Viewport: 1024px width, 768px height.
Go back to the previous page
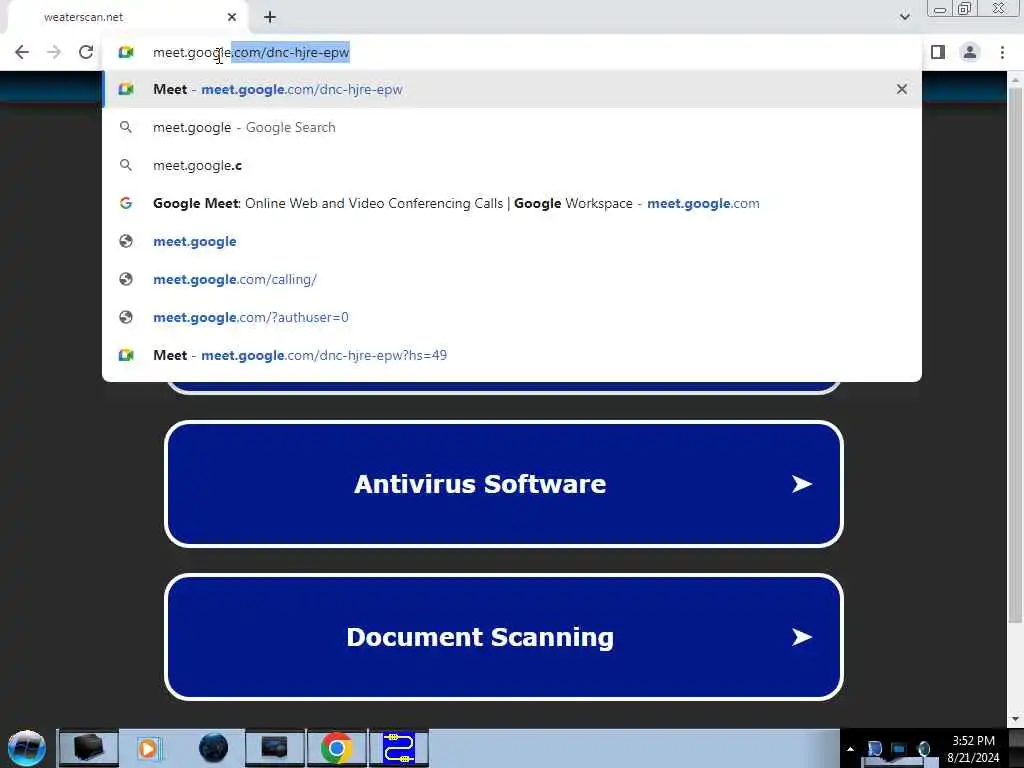(22, 52)
